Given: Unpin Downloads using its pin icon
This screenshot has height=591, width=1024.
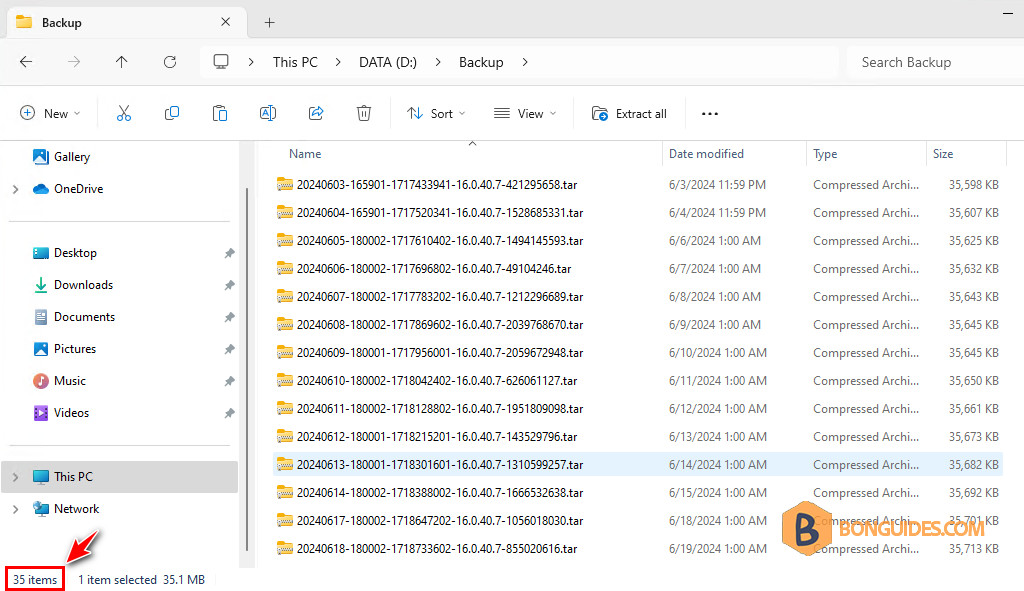Looking at the screenshot, I should [229, 285].
